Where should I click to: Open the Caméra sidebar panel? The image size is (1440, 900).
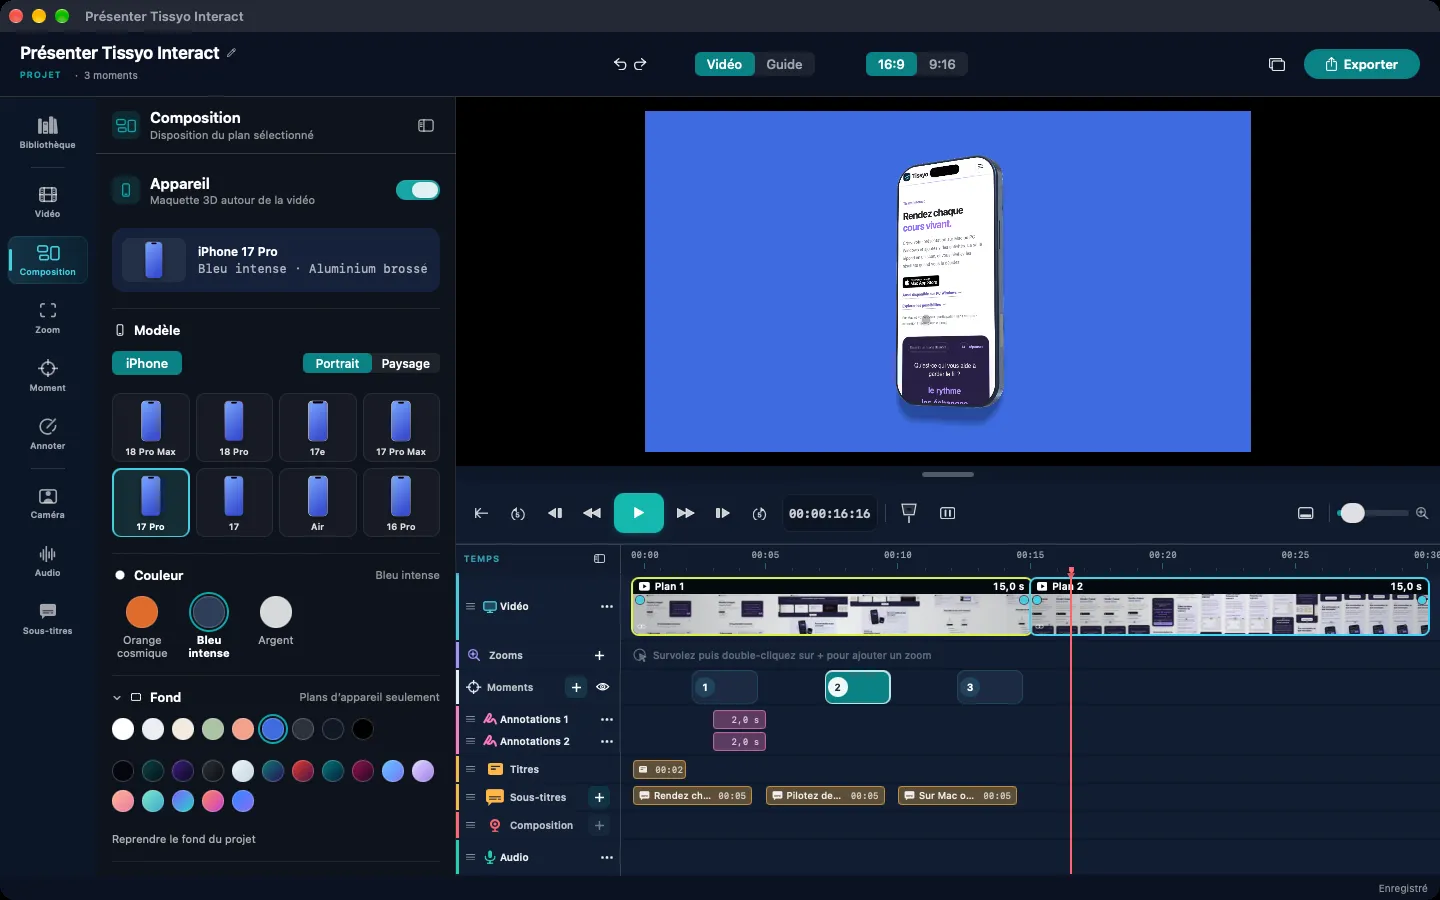pyautogui.click(x=47, y=503)
